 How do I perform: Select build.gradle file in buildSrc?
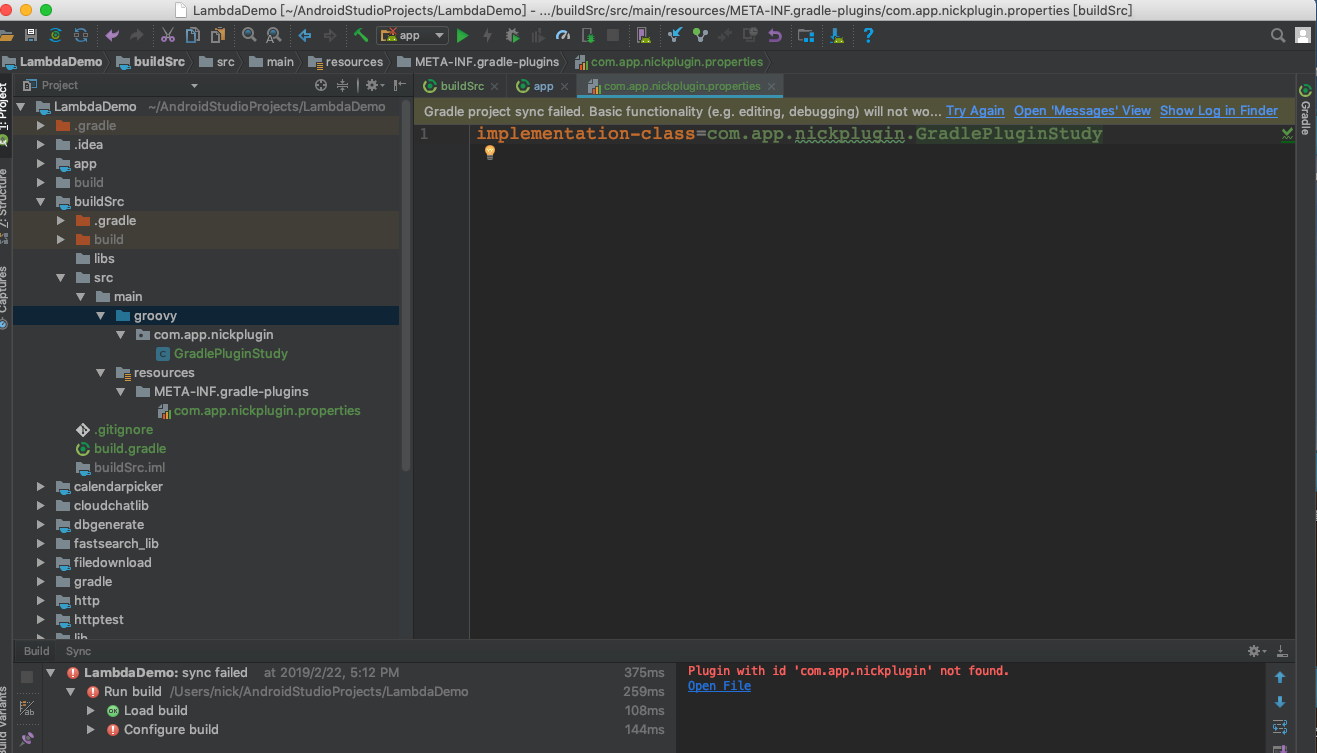coord(130,448)
